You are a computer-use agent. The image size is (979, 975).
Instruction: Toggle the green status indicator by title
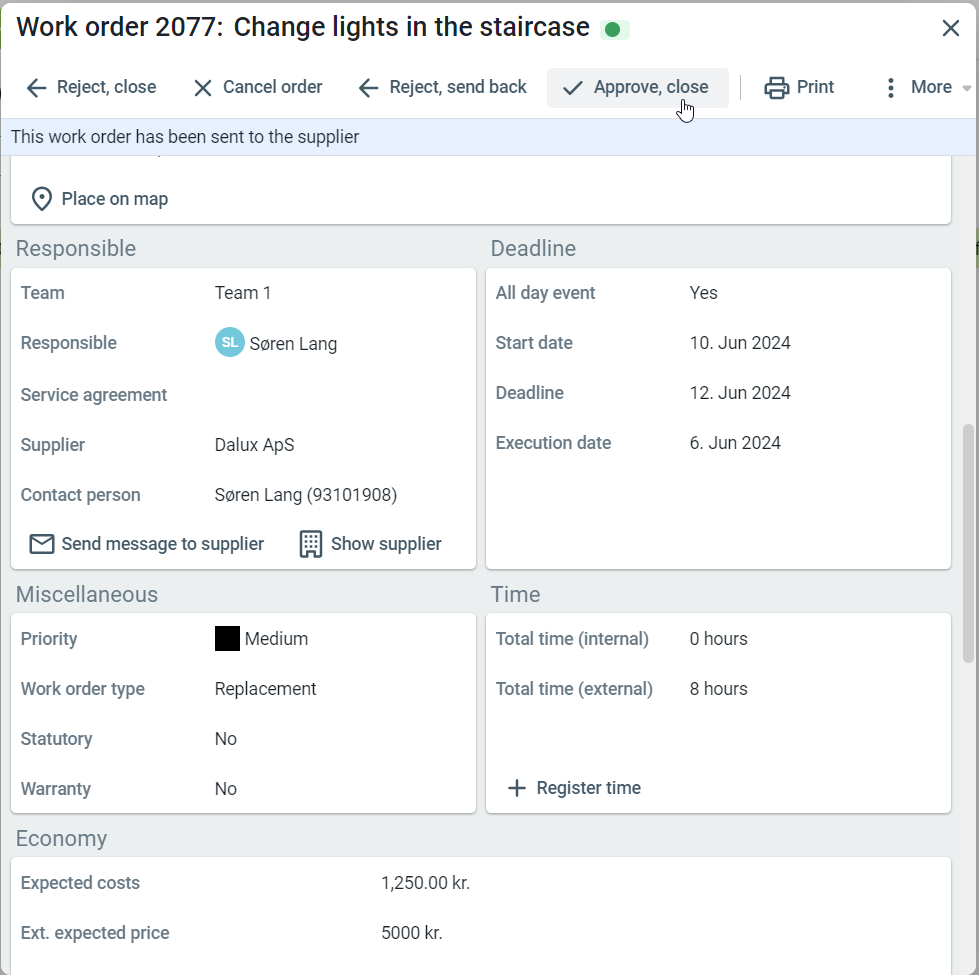coord(614,30)
